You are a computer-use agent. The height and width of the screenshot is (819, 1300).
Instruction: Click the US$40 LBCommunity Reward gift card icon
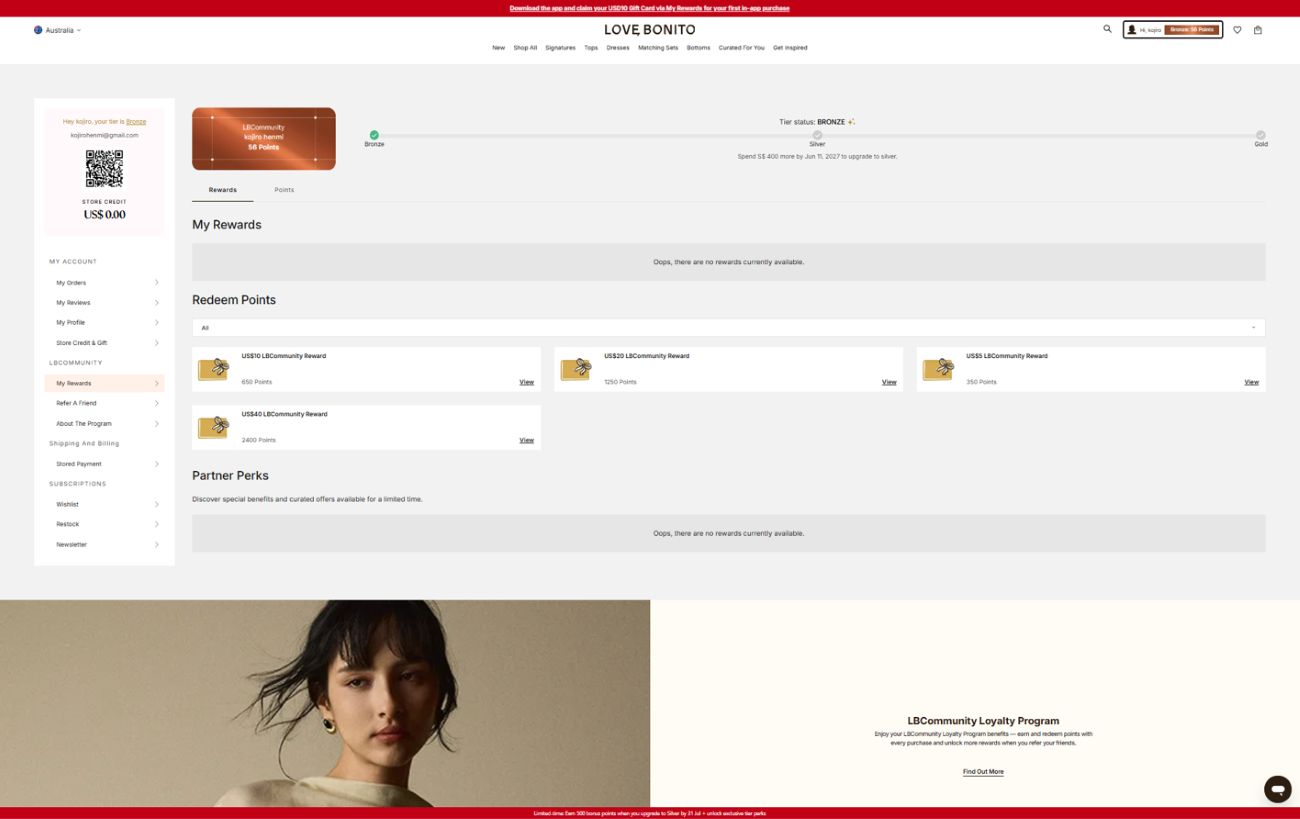214,427
